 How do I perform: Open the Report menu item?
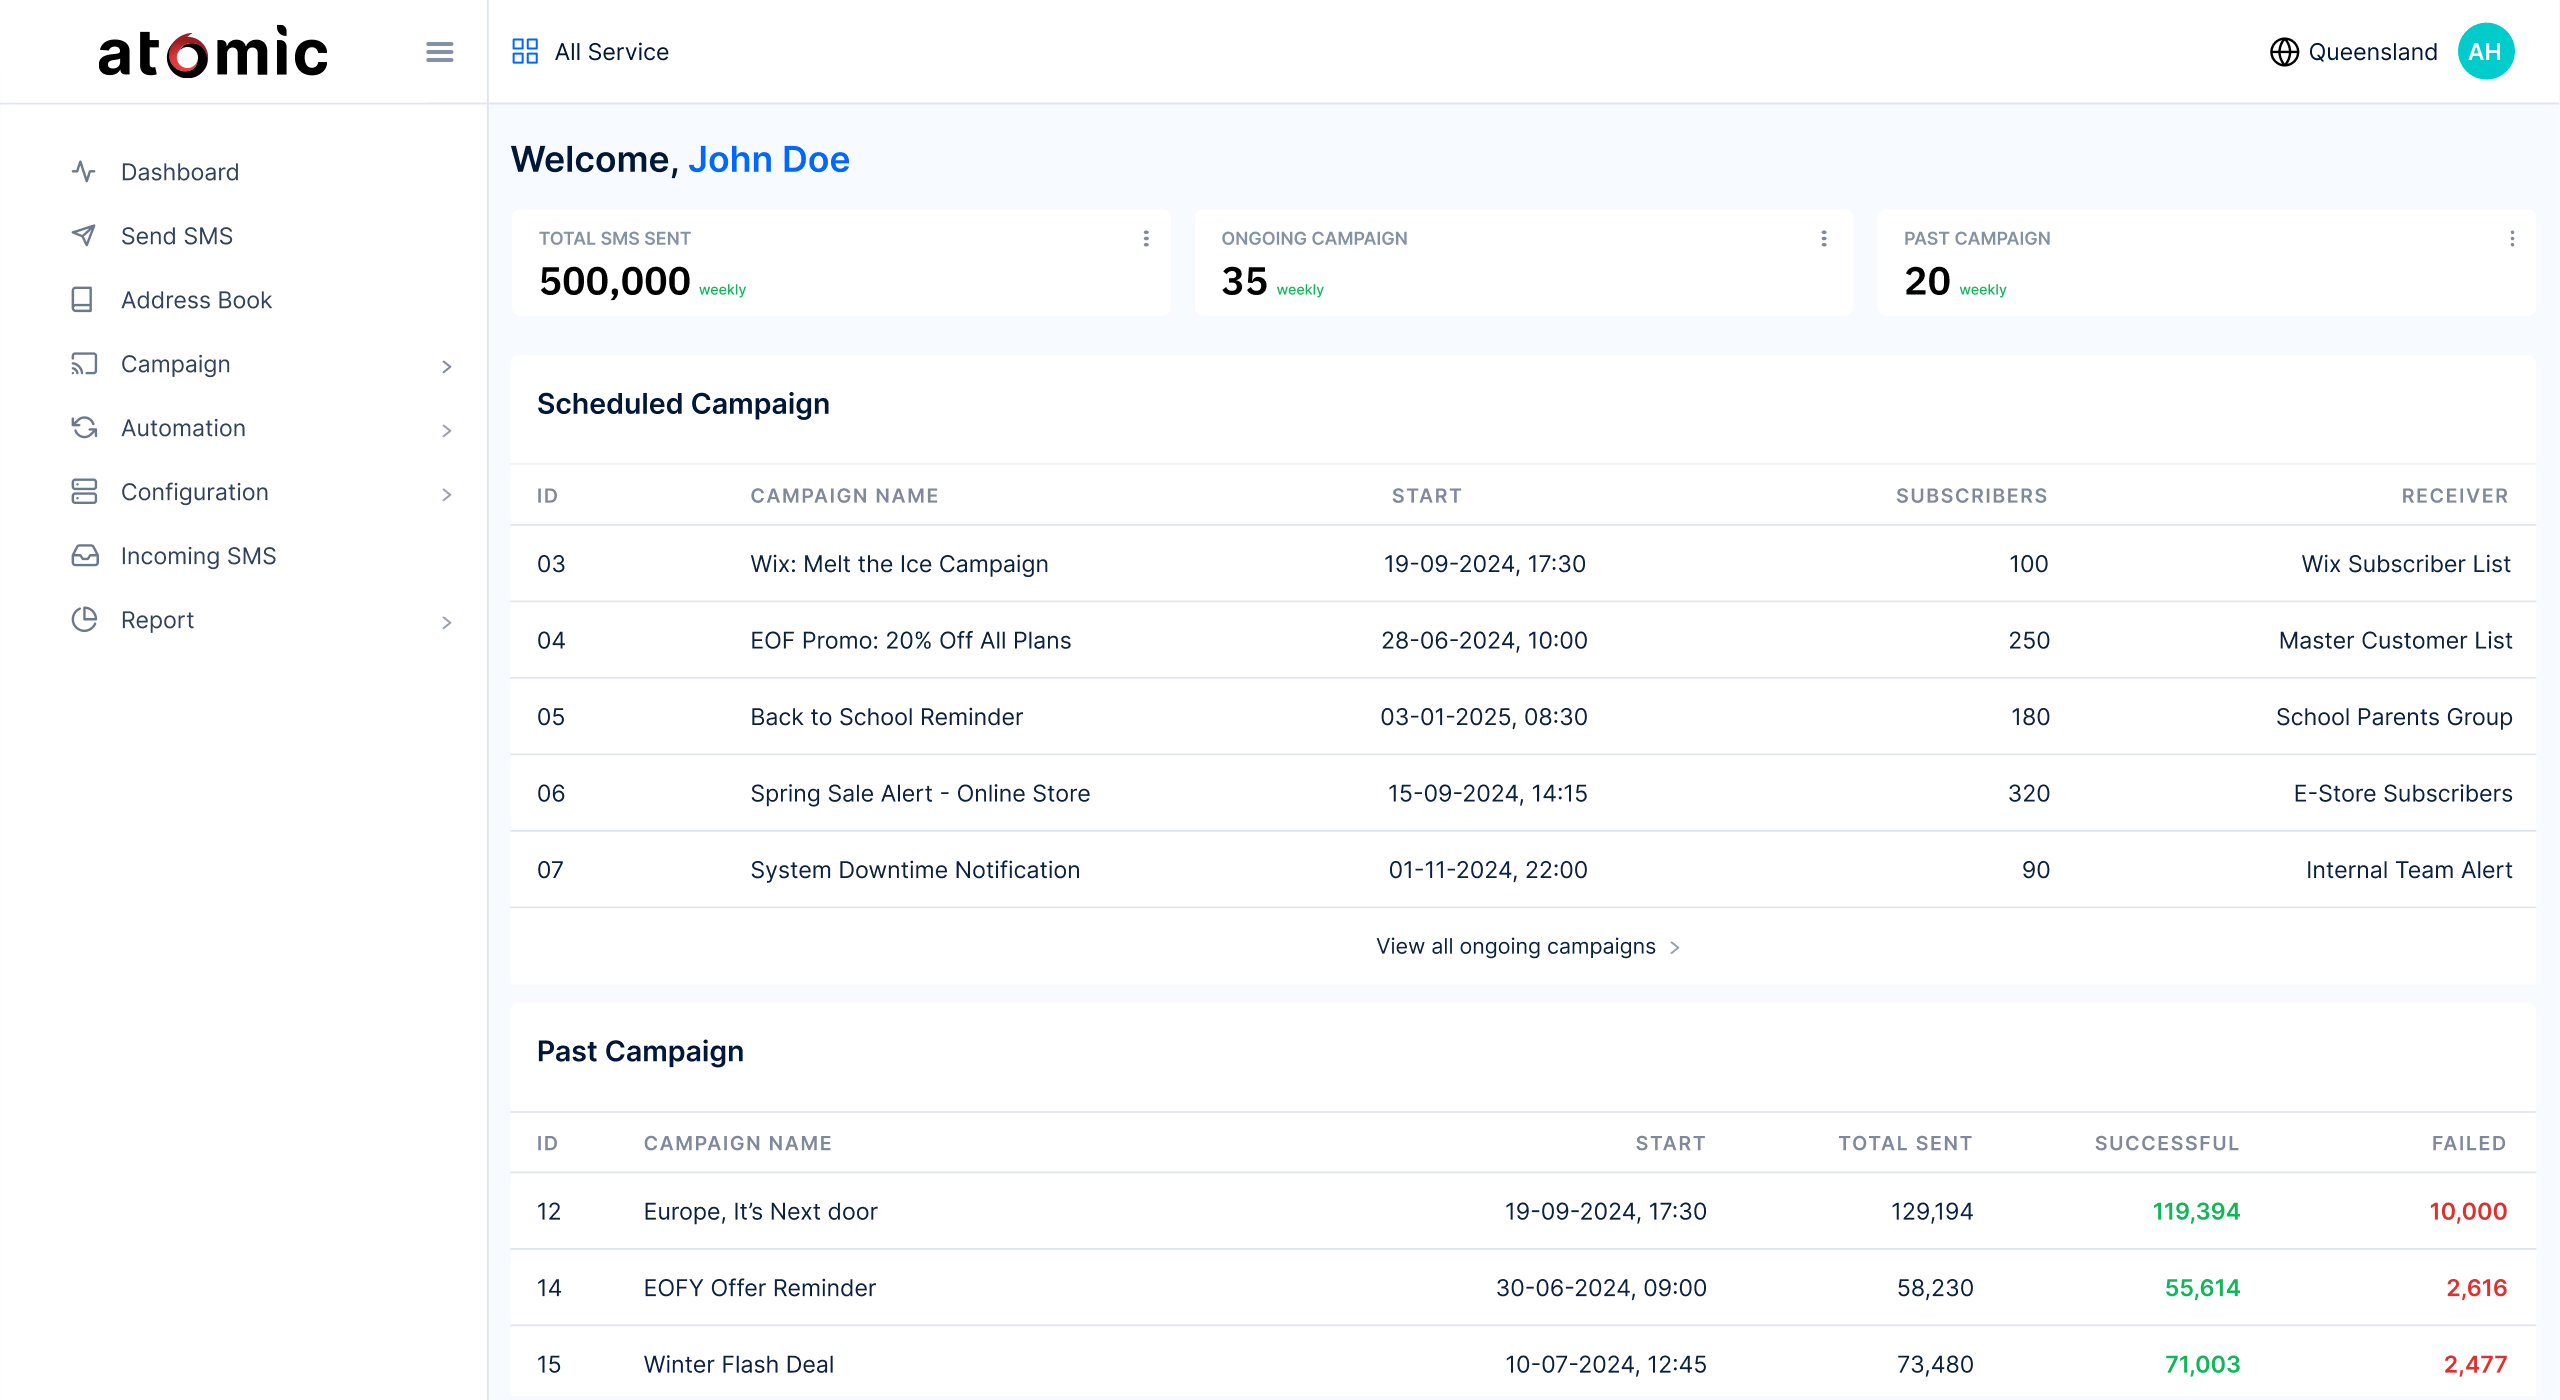[x=157, y=620]
